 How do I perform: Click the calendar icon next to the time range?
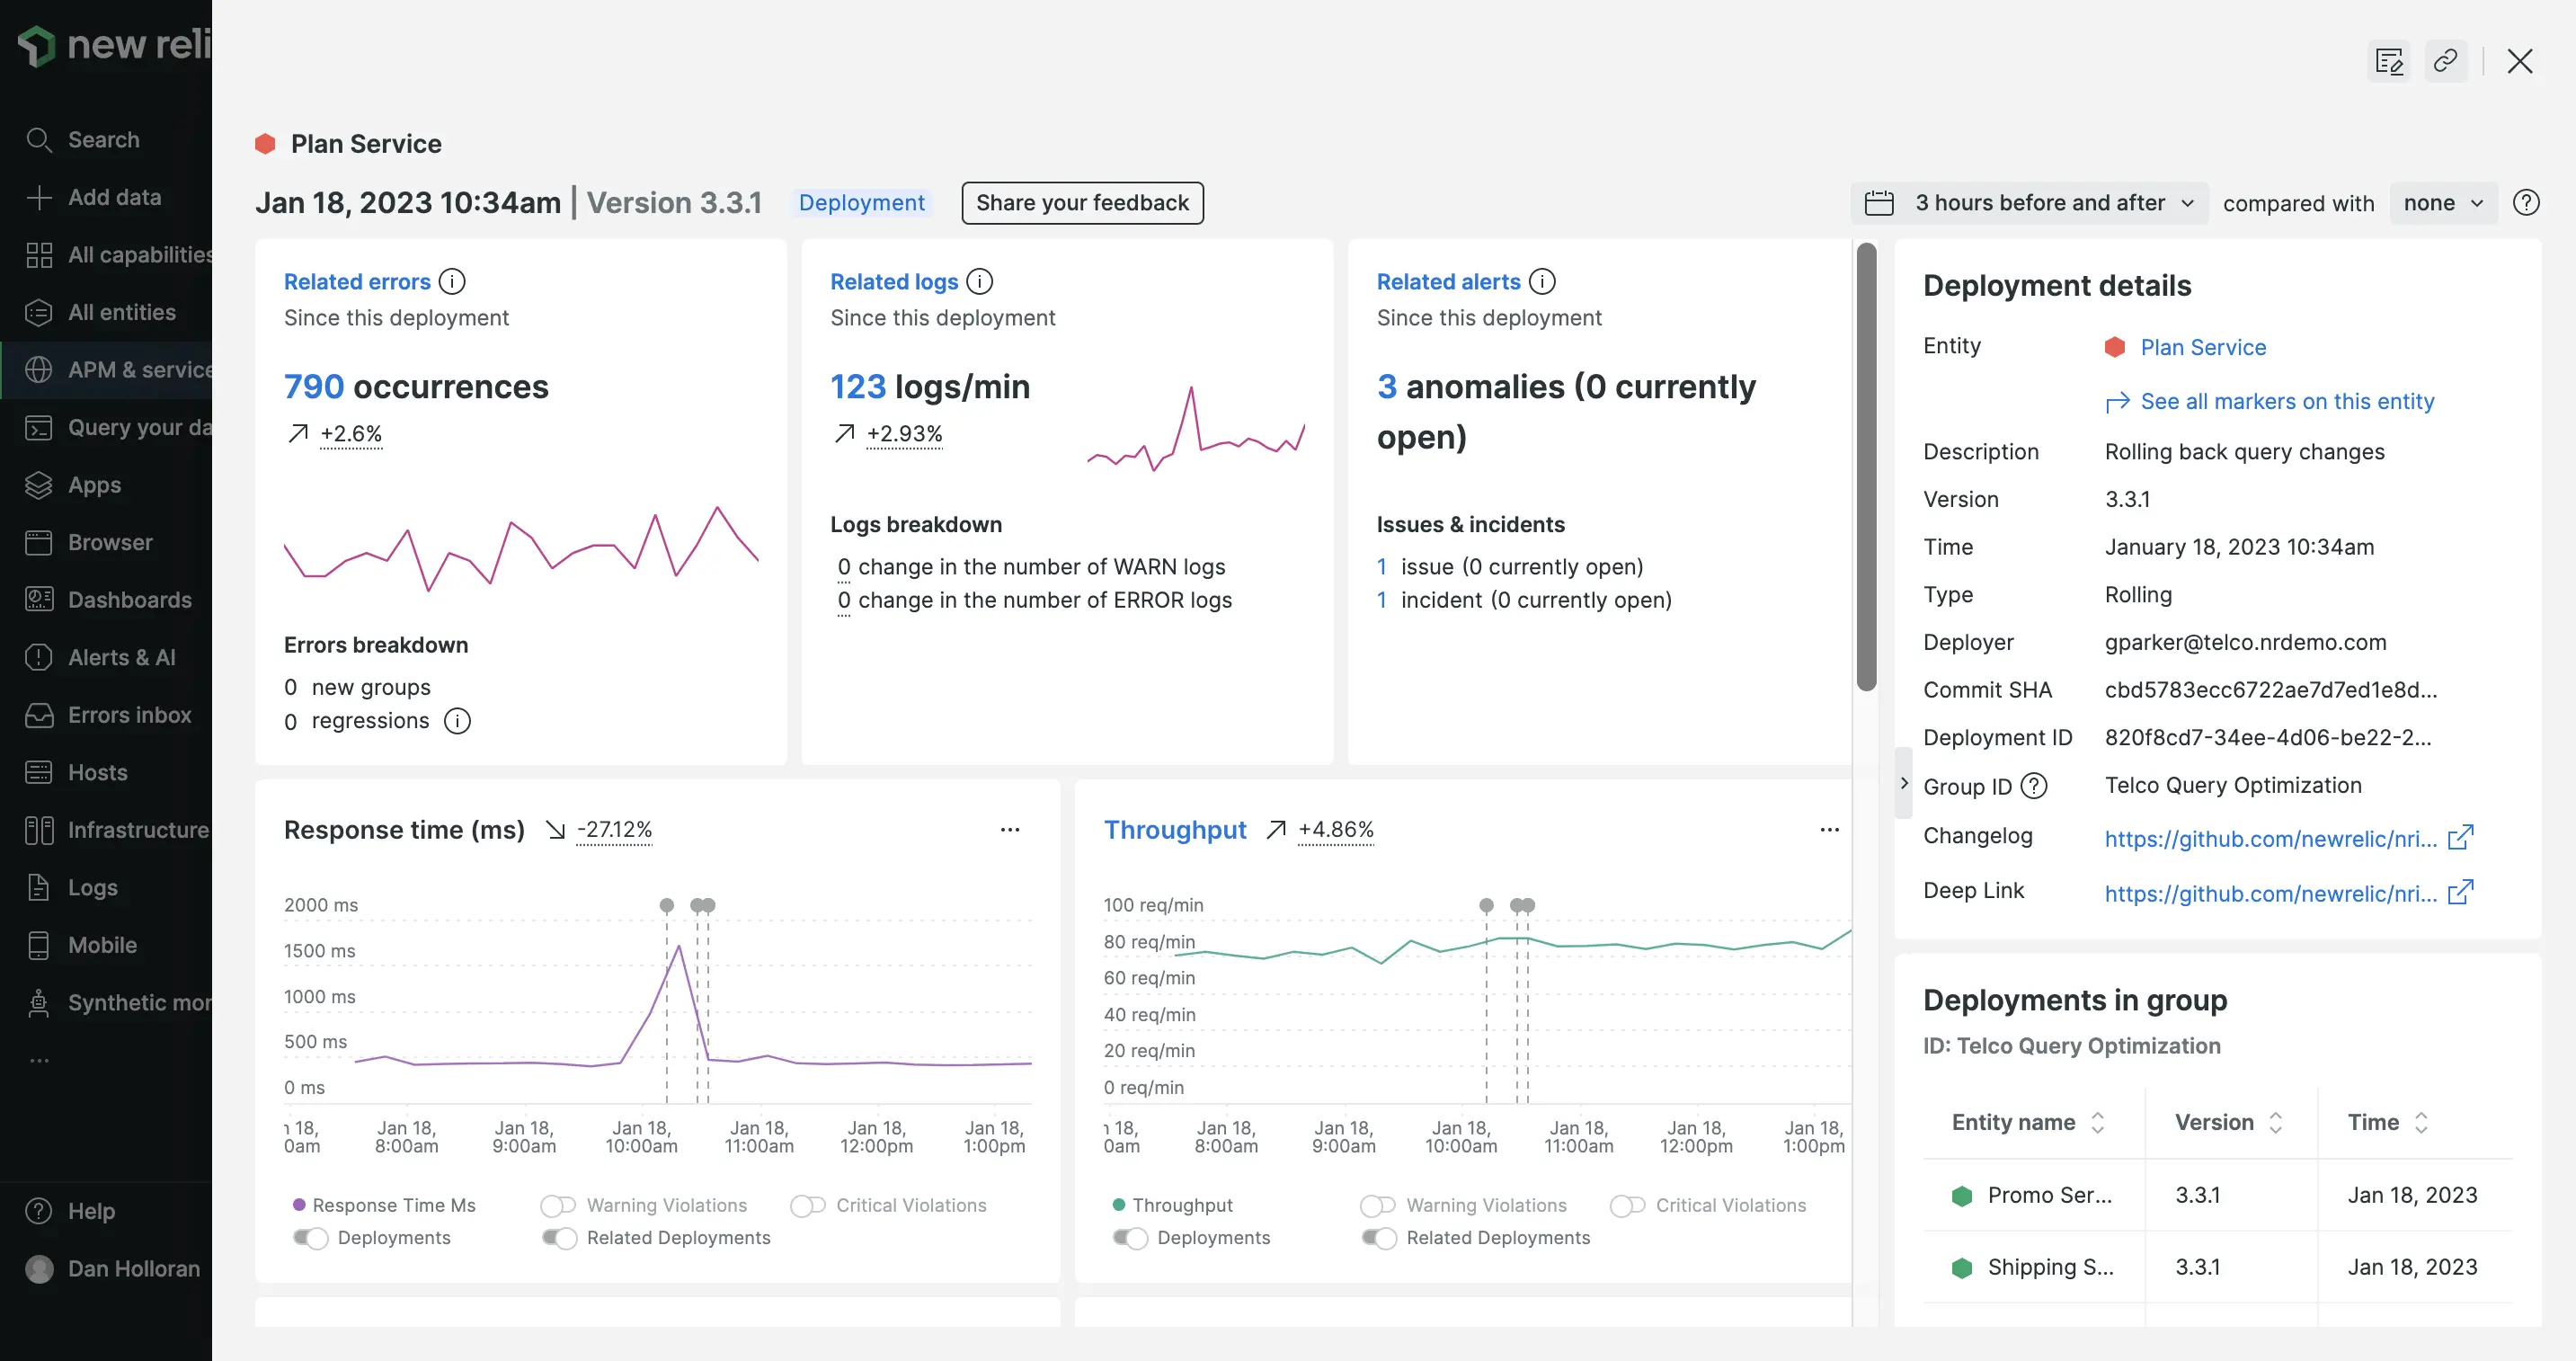pos(1878,202)
